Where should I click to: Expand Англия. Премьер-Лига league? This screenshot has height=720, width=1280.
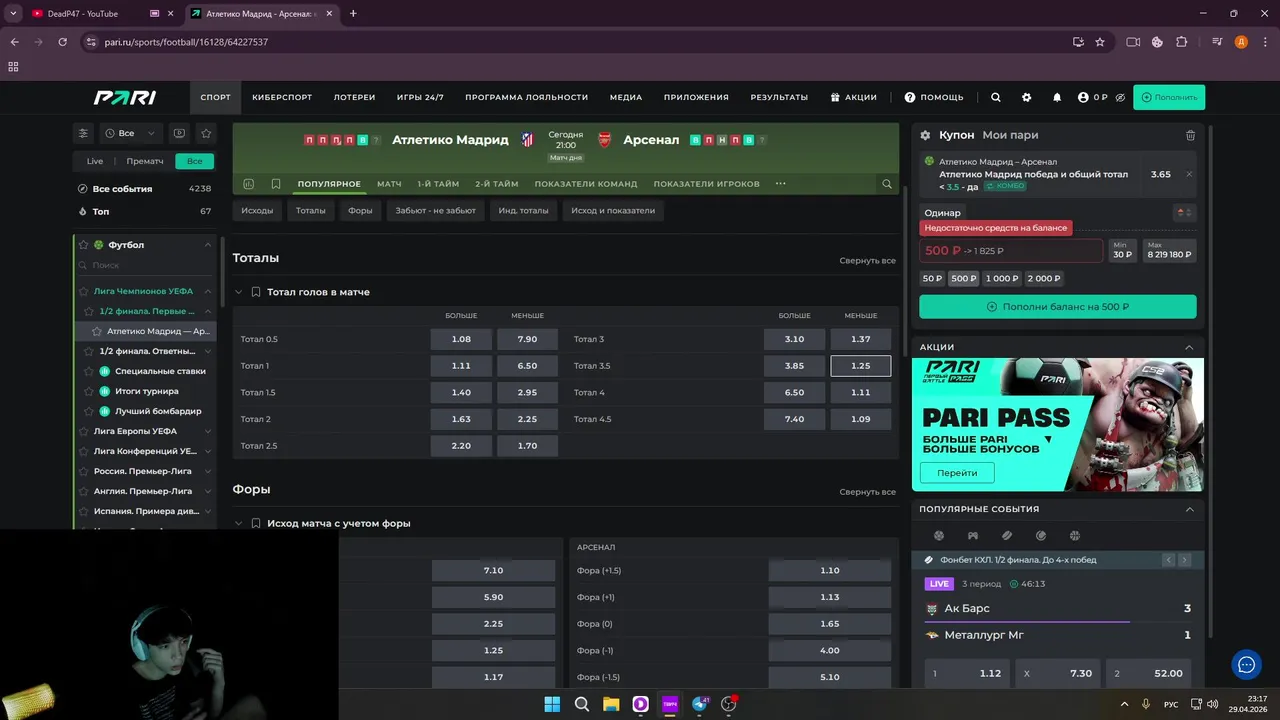[x=208, y=491]
